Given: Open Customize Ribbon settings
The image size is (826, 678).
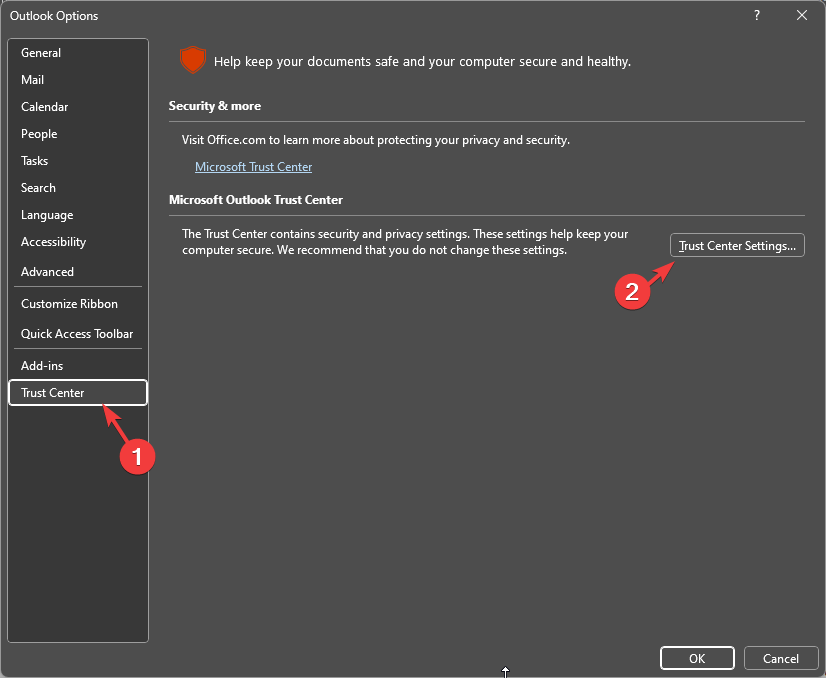Looking at the screenshot, I should pos(77,304).
